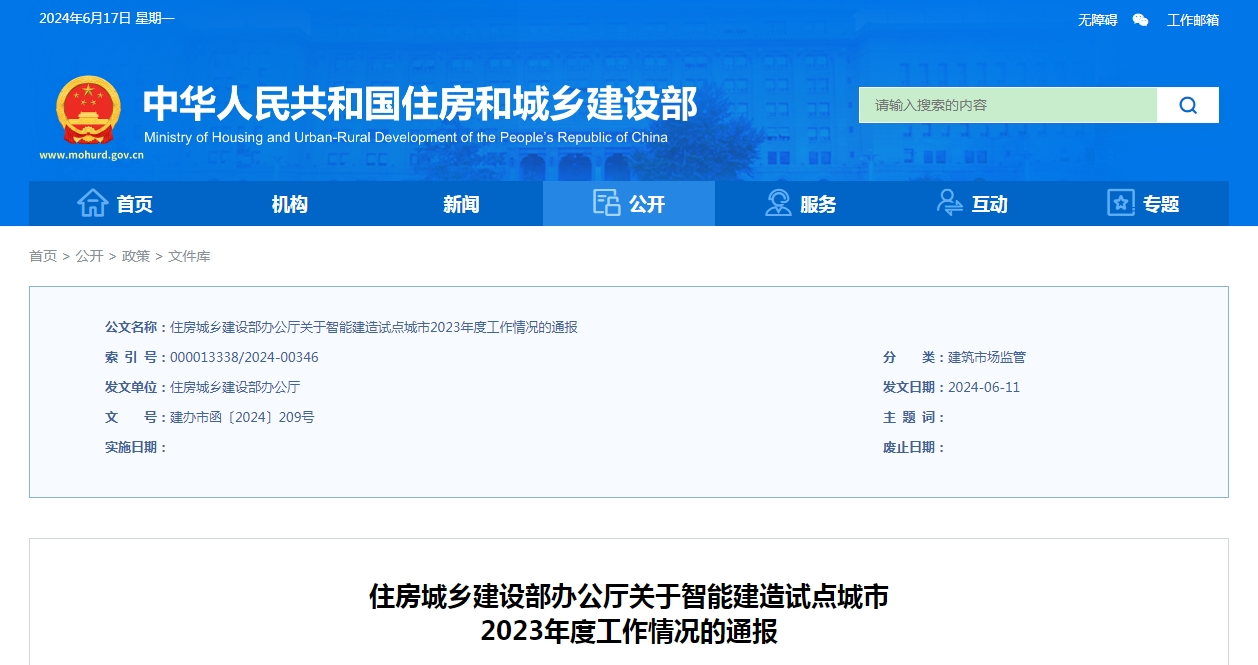
Task: Go to the 互动 tab label
Action: pyautogui.click(x=990, y=204)
